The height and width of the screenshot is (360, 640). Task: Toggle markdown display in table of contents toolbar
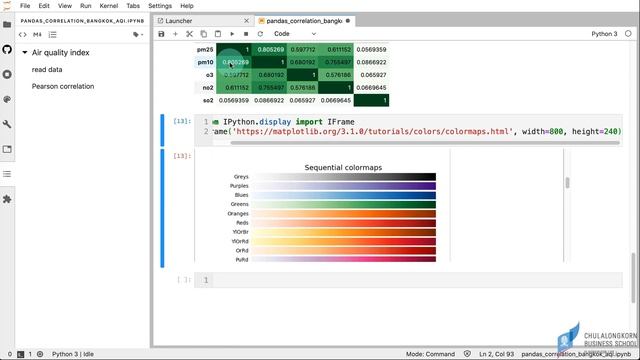coord(37,35)
